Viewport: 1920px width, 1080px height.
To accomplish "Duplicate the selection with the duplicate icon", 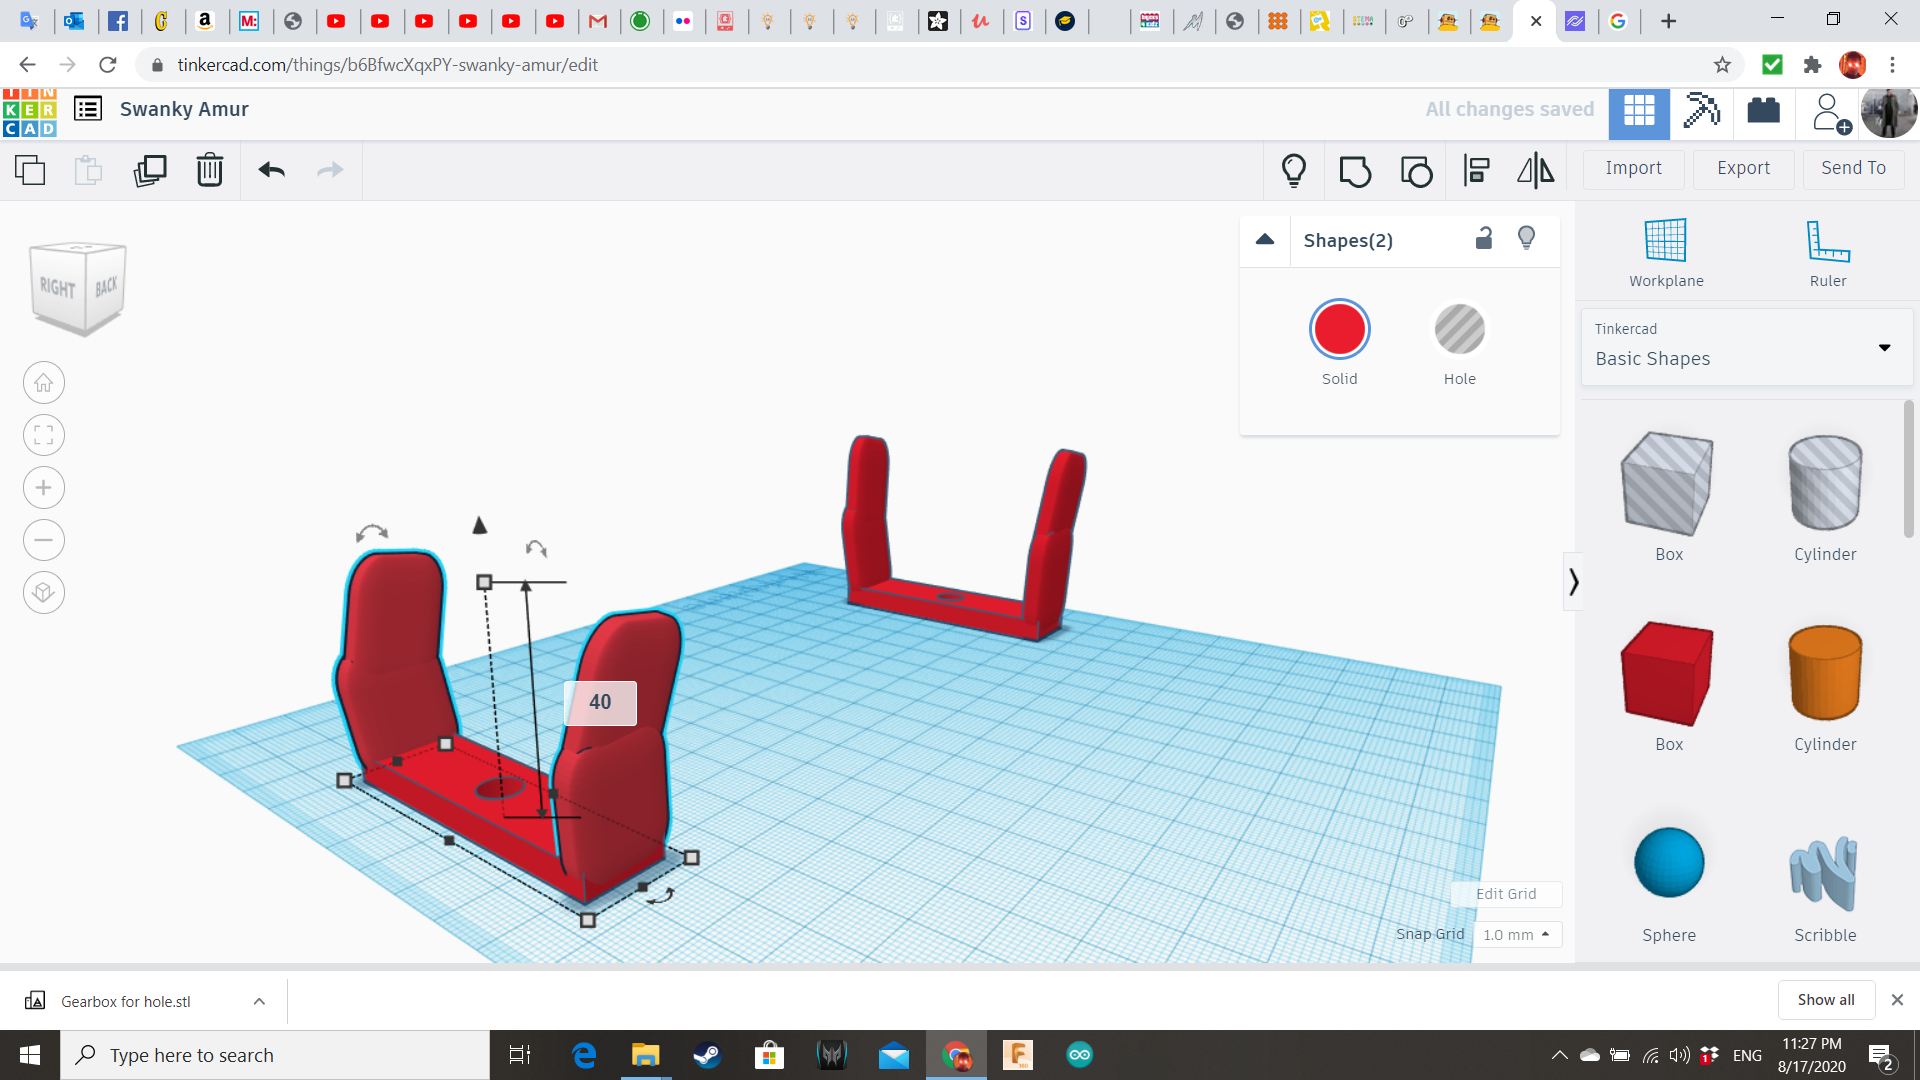I will click(149, 170).
